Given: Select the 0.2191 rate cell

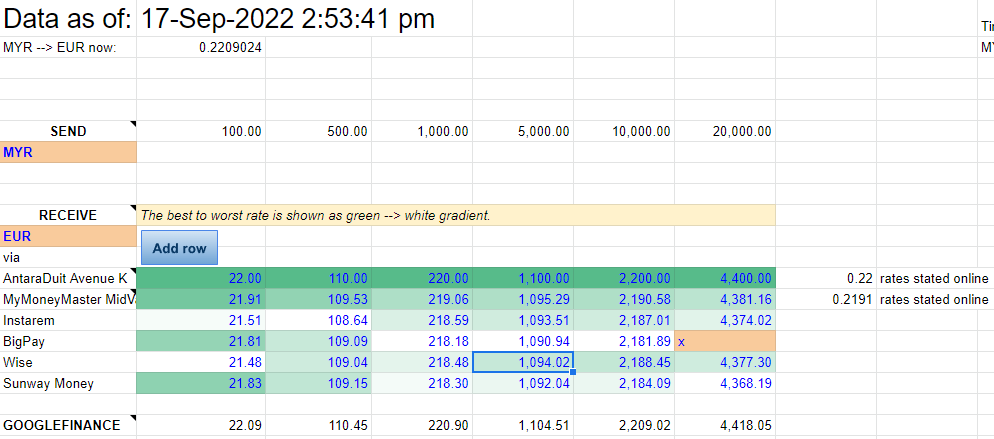Looking at the screenshot, I should pyautogui.click(x=826, y=299).
